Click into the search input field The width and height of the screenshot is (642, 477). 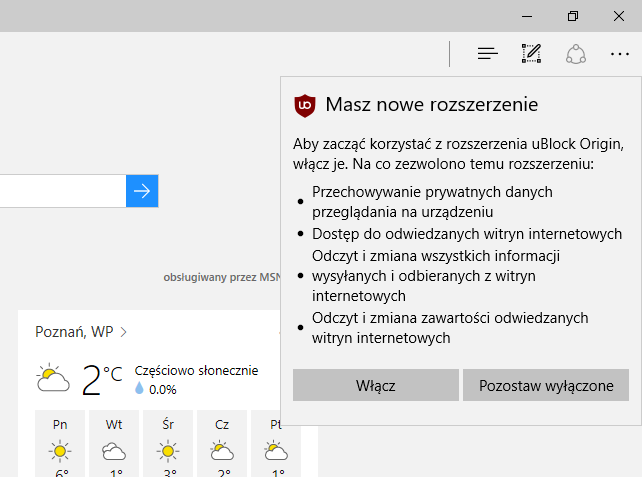coord(63,191)
